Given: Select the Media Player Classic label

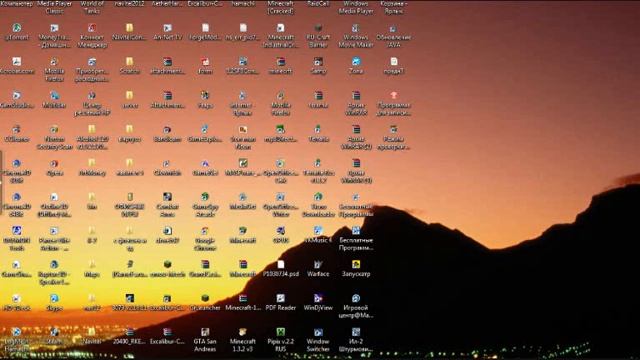Looking at the screenshot, I should [54, 7].
